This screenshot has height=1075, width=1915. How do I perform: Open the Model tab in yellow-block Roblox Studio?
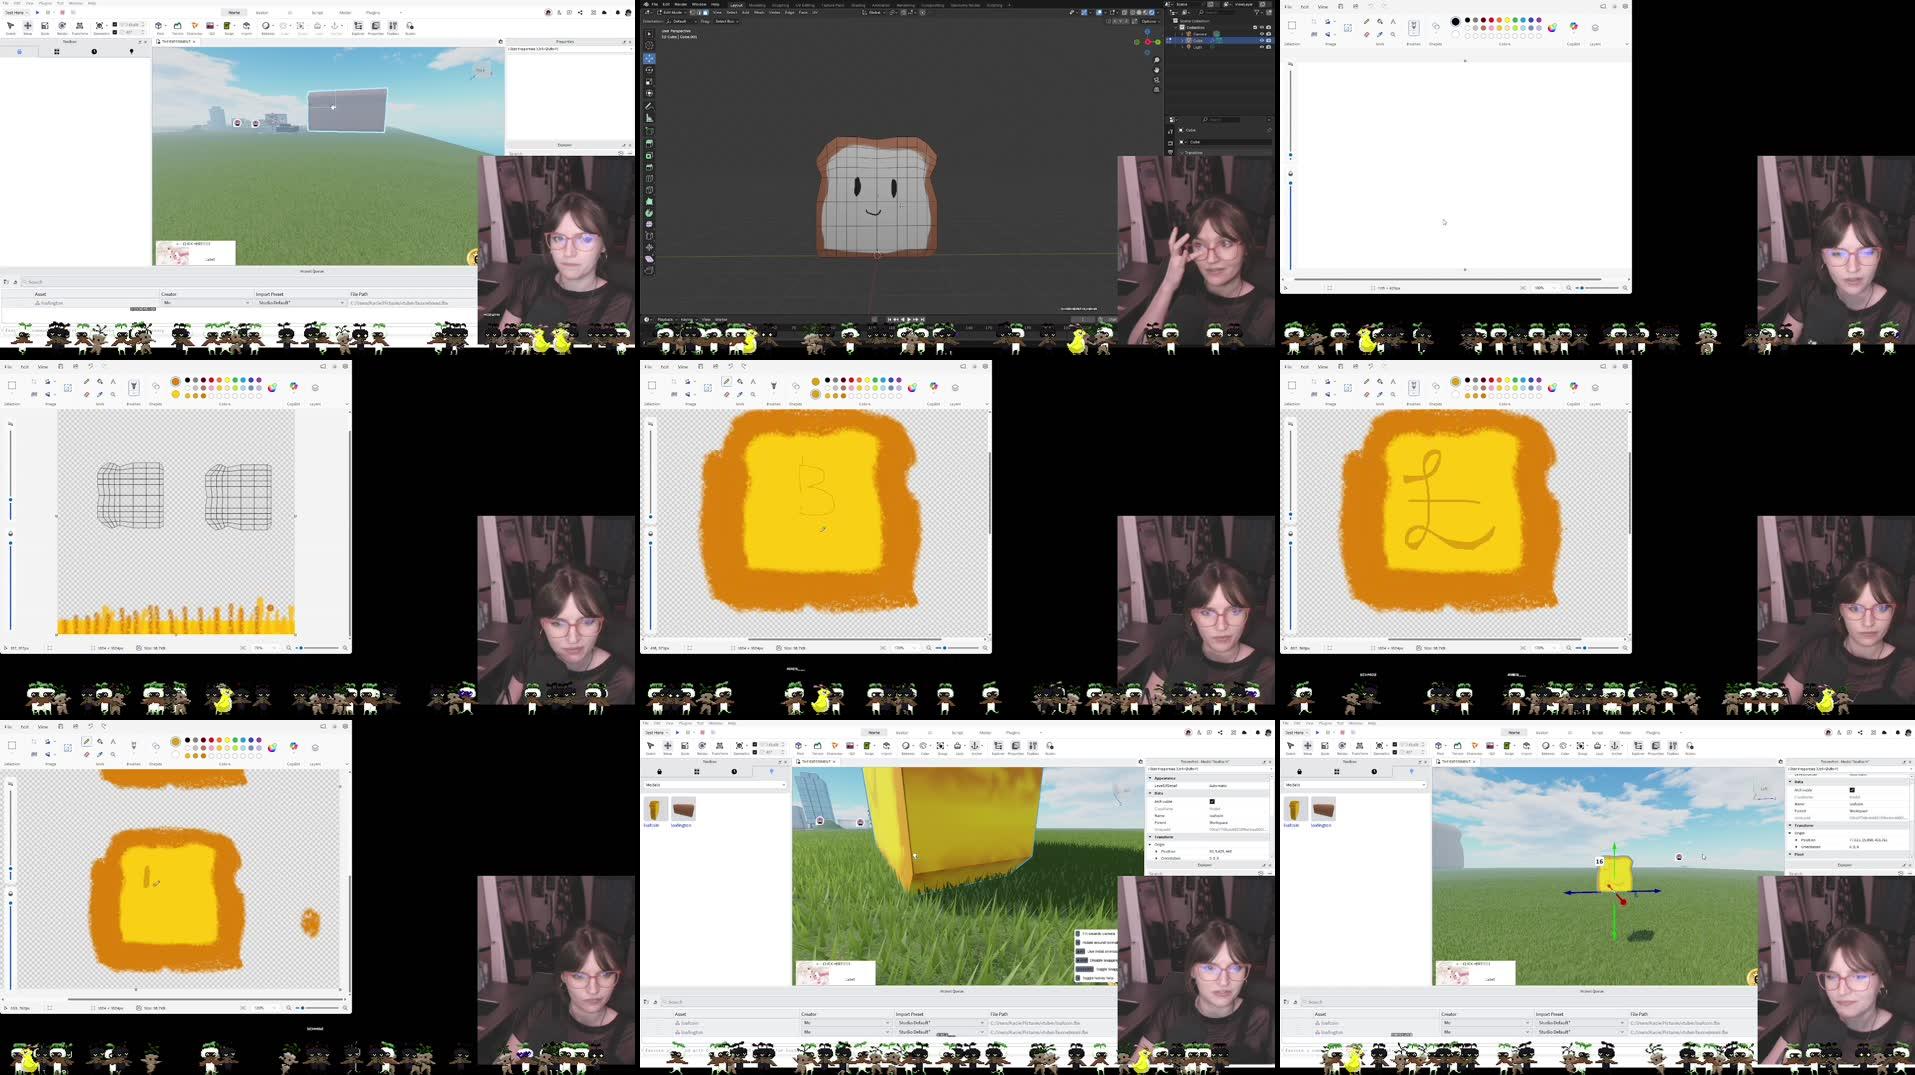point(984,732)
